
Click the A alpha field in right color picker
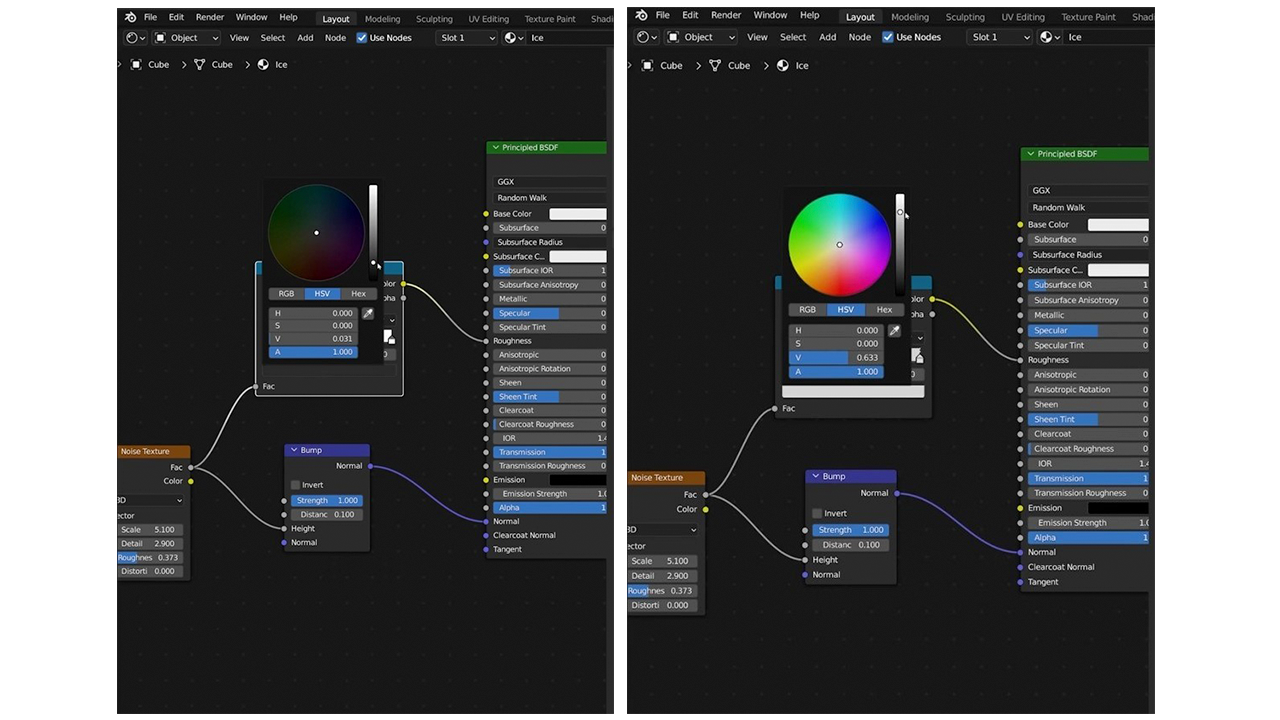(837, 372)
